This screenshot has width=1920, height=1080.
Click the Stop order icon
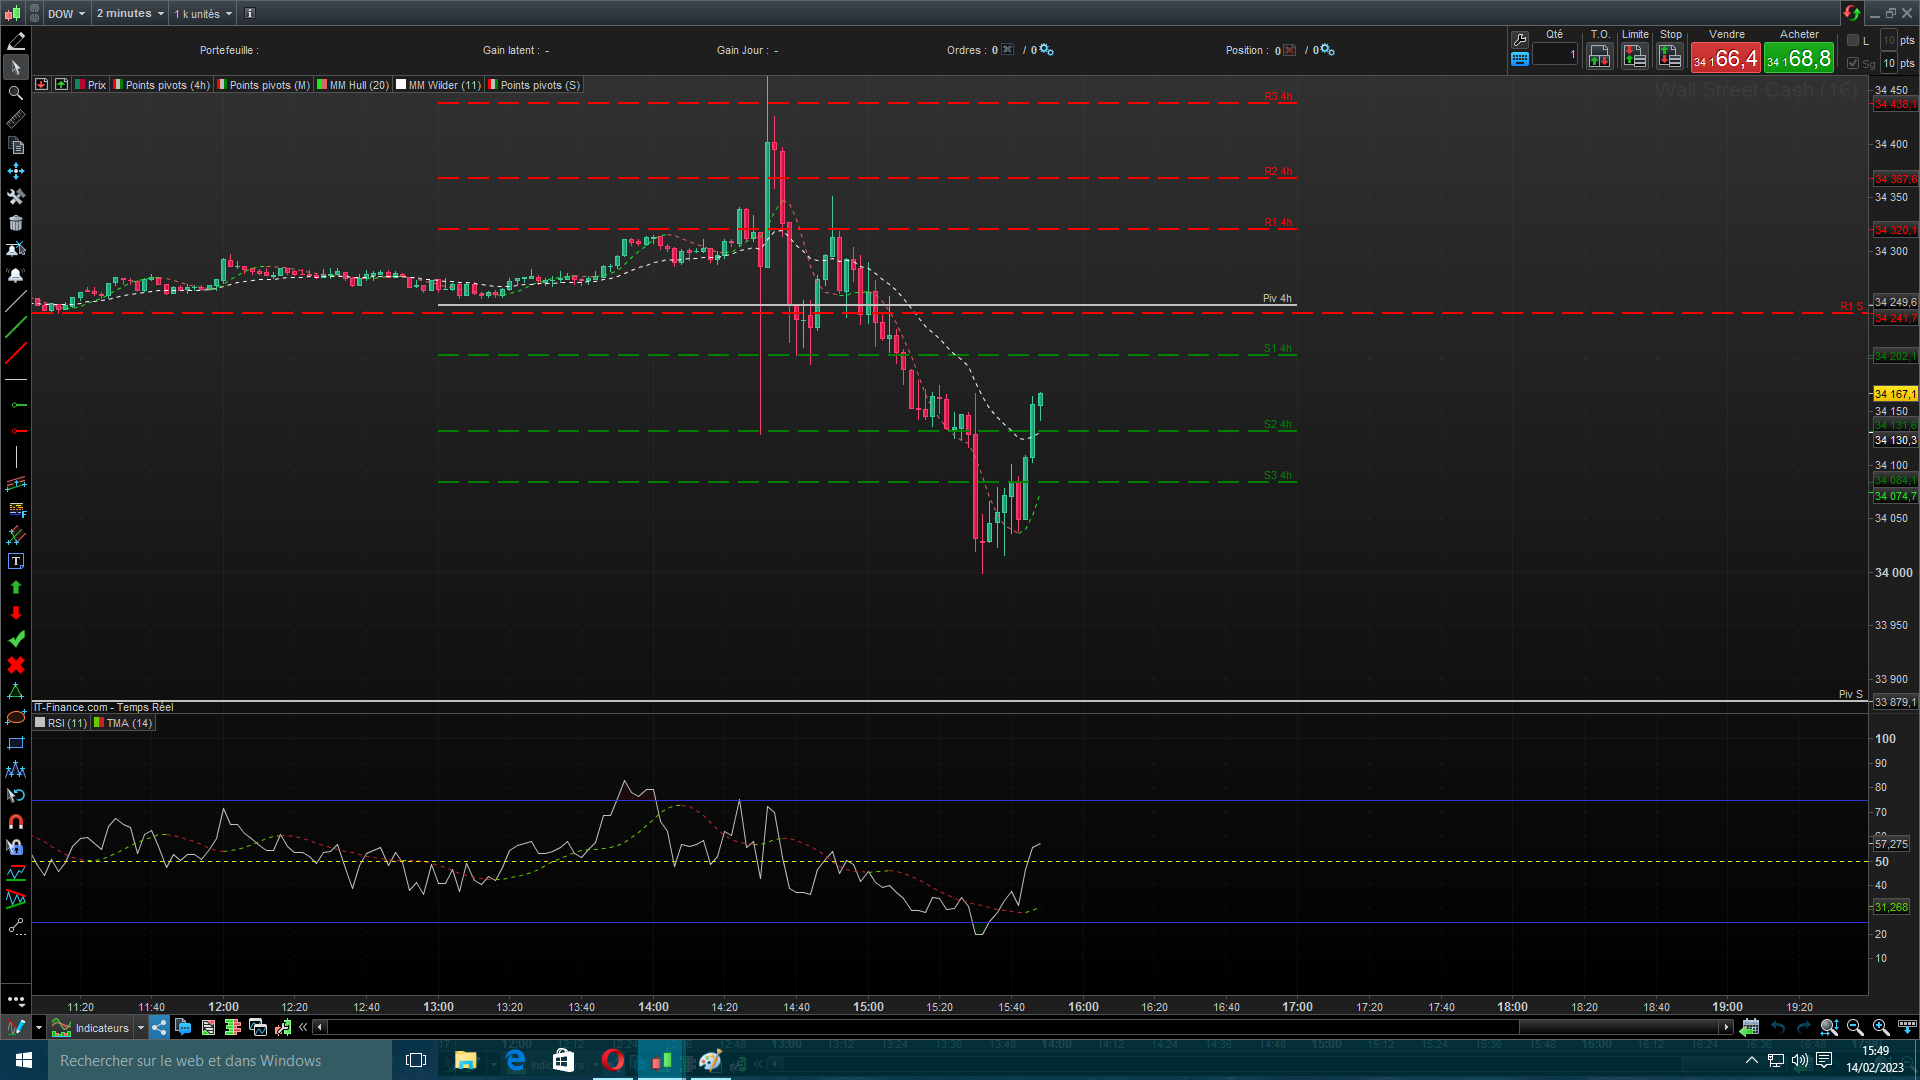tap(1670, 57)
